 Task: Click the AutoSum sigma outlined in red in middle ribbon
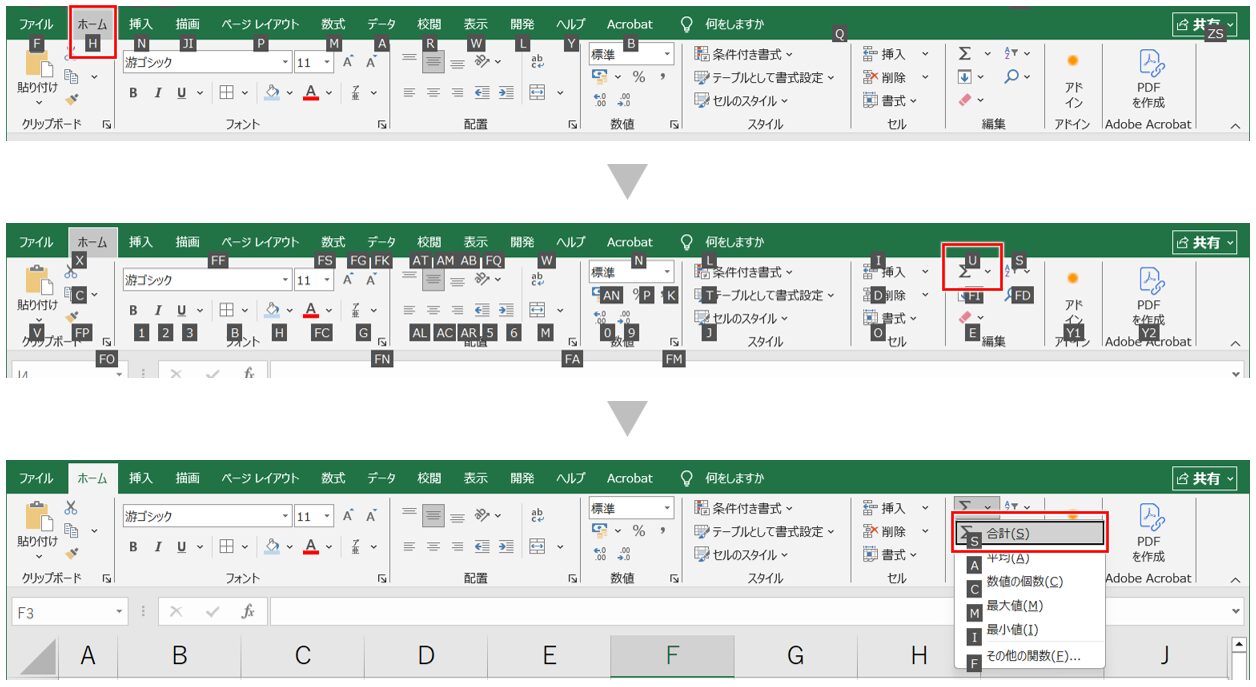965,271
